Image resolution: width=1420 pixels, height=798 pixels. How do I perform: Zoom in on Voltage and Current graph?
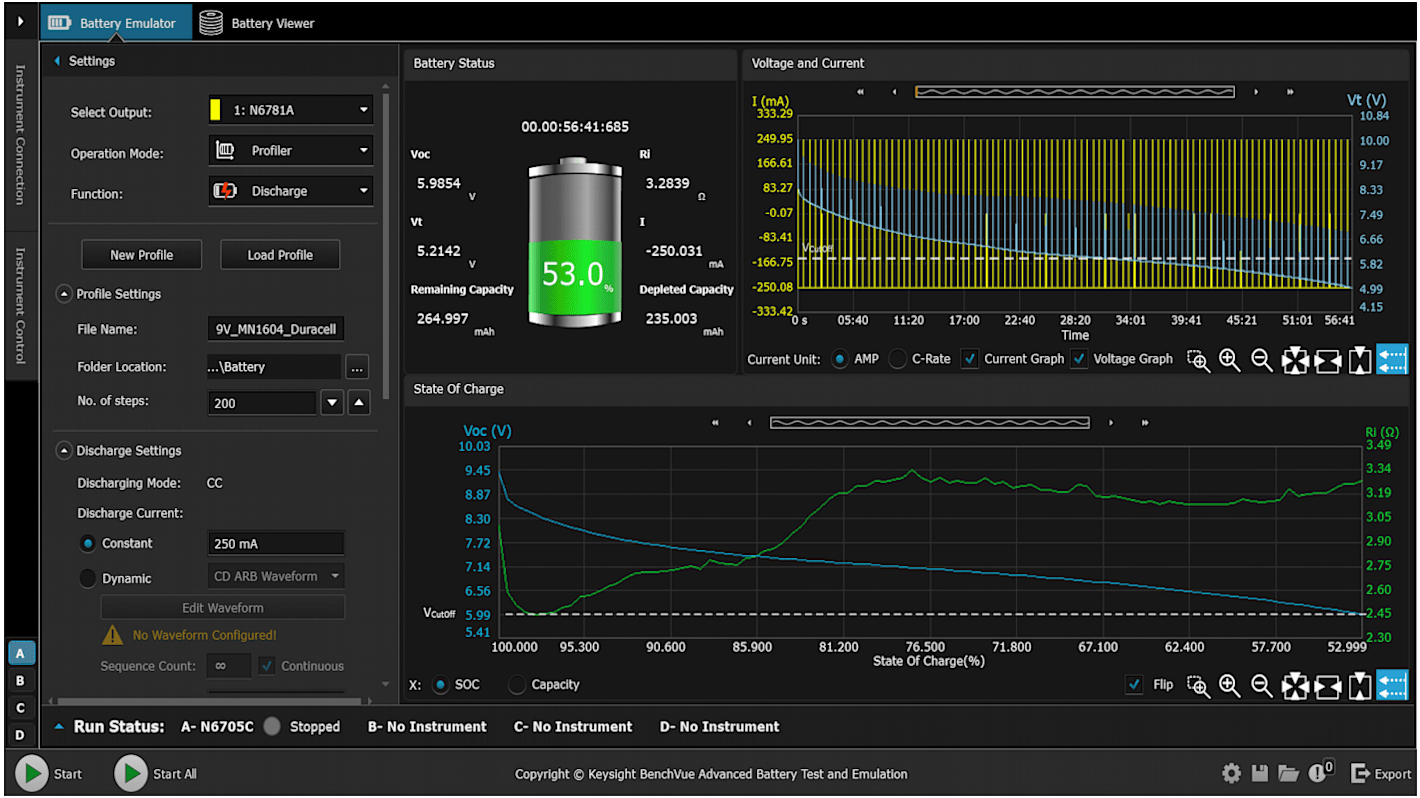click(1230, 361)
